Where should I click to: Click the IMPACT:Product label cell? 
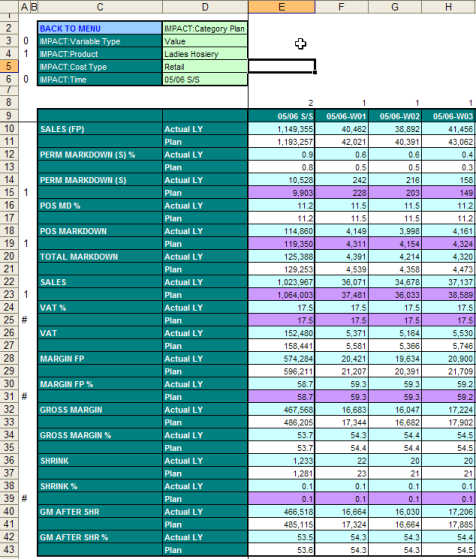100,54
